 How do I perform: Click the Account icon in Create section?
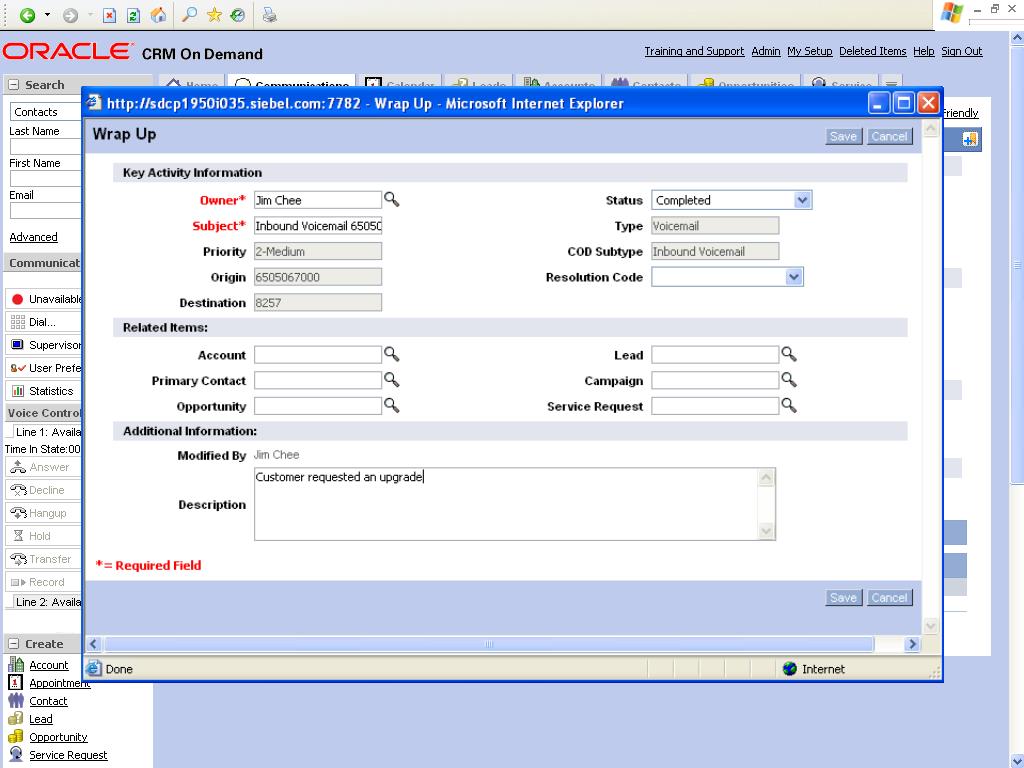click(16, 664)
